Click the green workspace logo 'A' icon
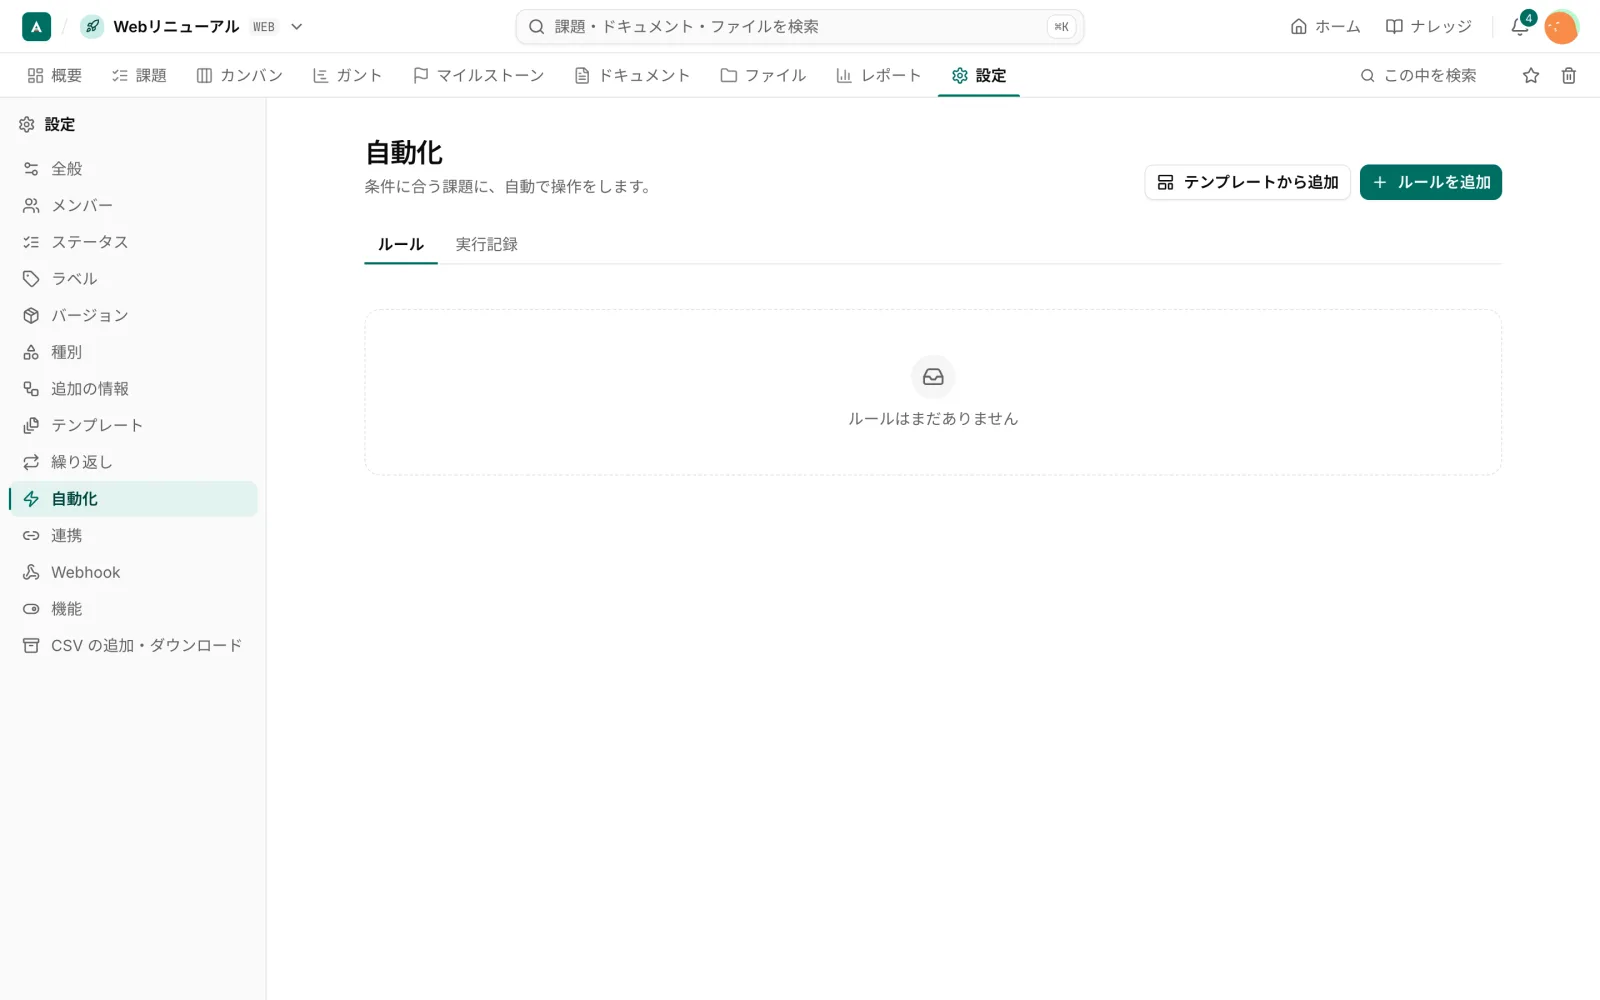This screenshot has height=1000, width=1600. coord(36,27)
